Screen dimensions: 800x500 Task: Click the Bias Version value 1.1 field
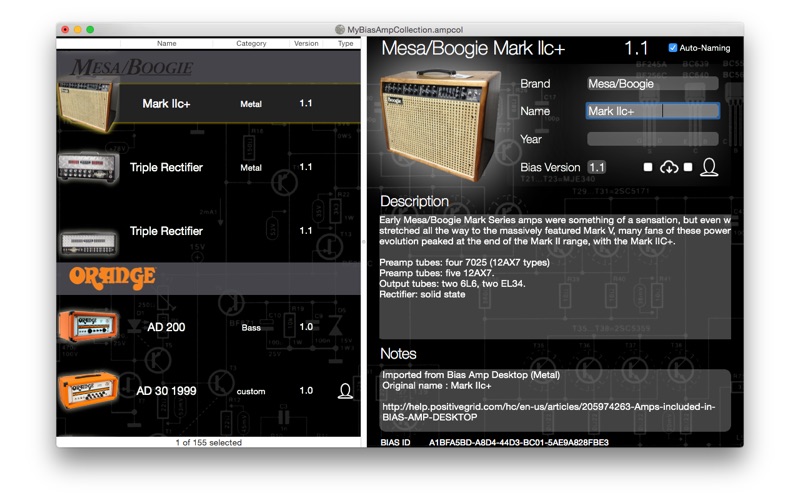[x=596, y=167]
